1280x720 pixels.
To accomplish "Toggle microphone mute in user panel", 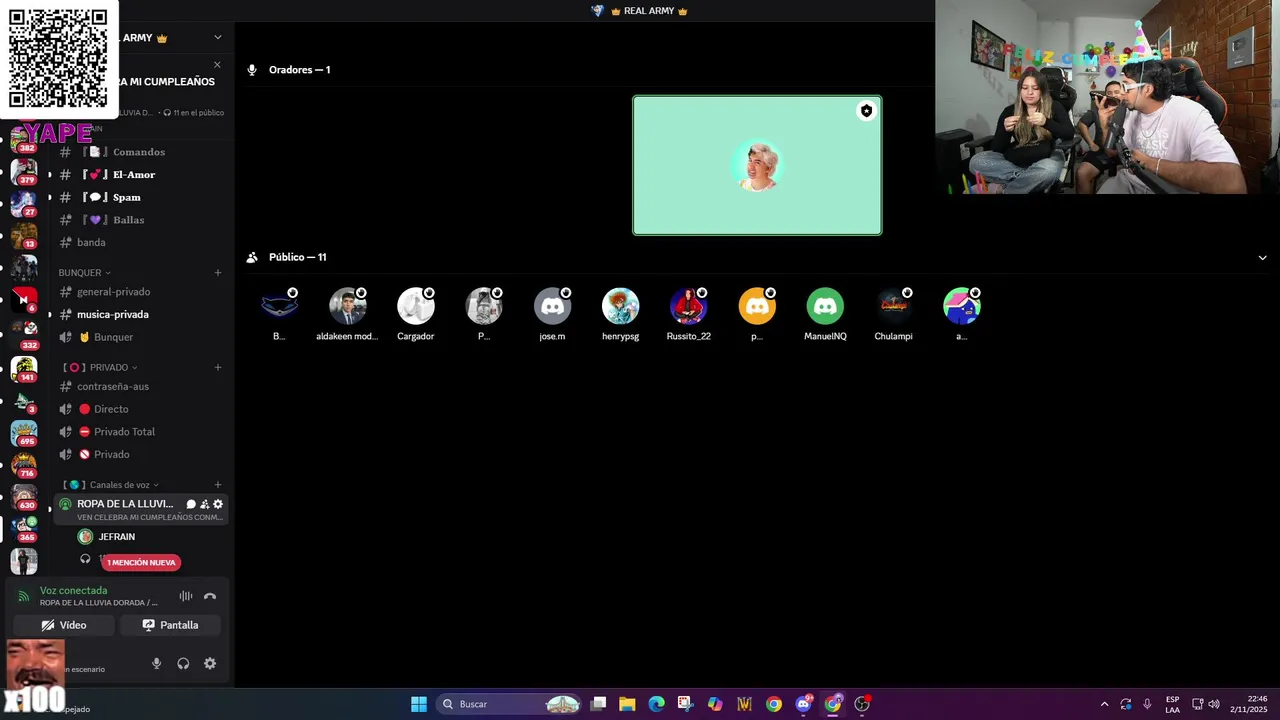I will pyautogui.click(x=156, y=663).
